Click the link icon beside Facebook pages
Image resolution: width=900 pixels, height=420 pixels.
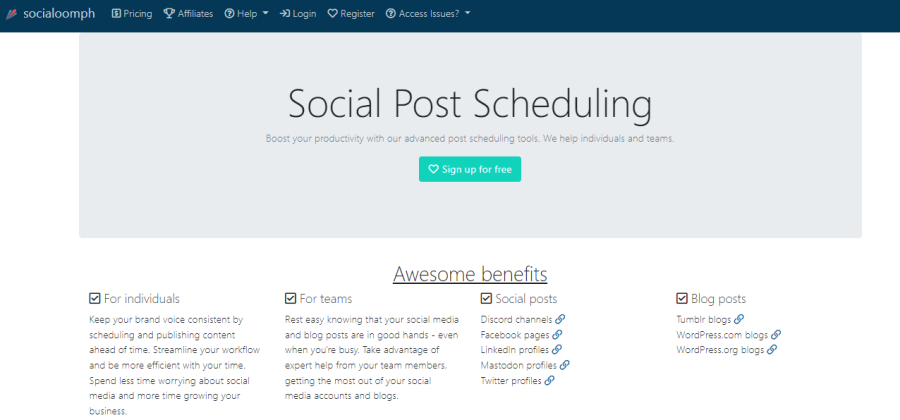pos(557,335)
